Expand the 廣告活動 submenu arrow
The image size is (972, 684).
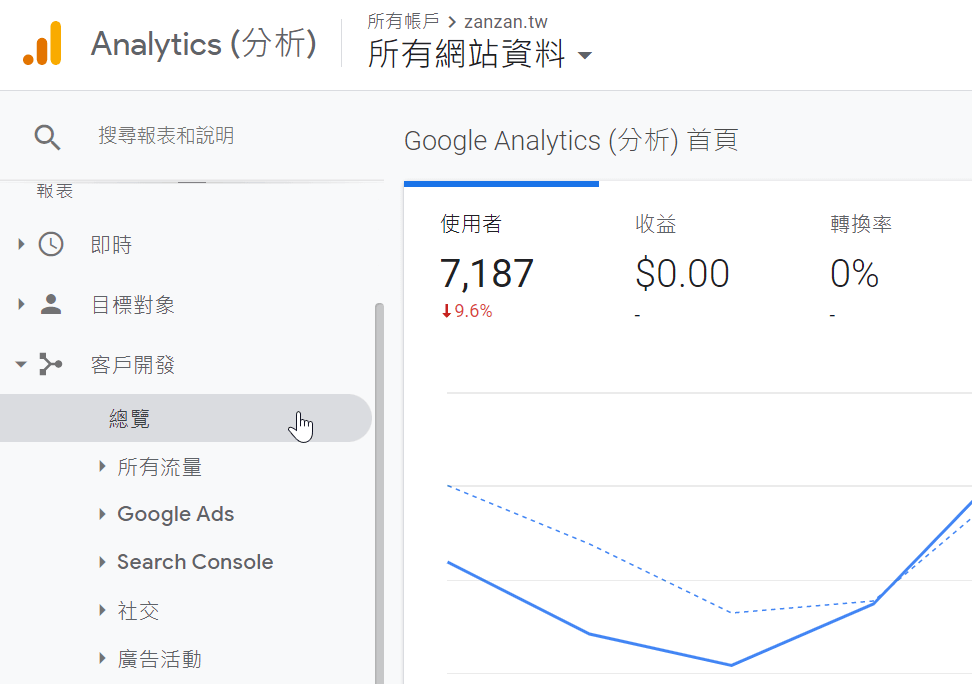click(x=102, y=658)
